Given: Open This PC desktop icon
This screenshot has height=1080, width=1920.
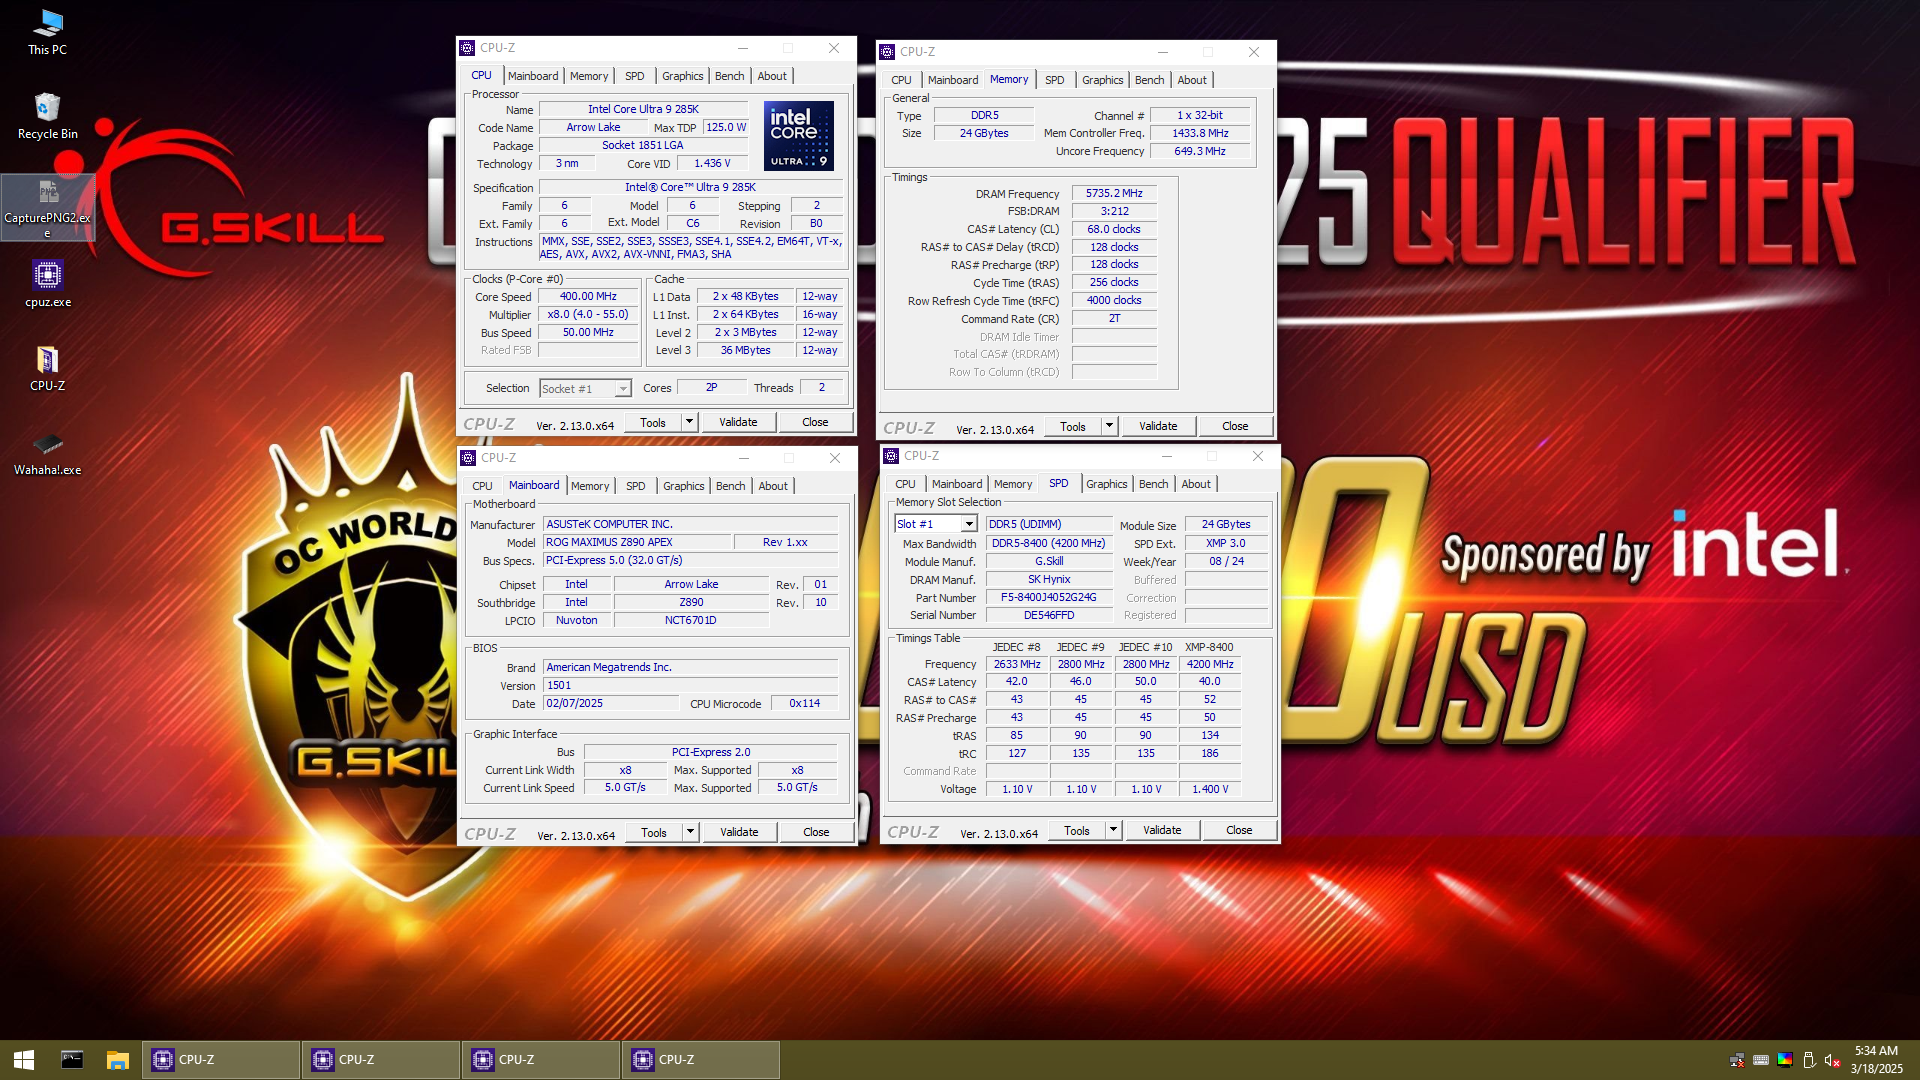Looking at the screenshot, I should pyautogui.click(x=47, y=32).
